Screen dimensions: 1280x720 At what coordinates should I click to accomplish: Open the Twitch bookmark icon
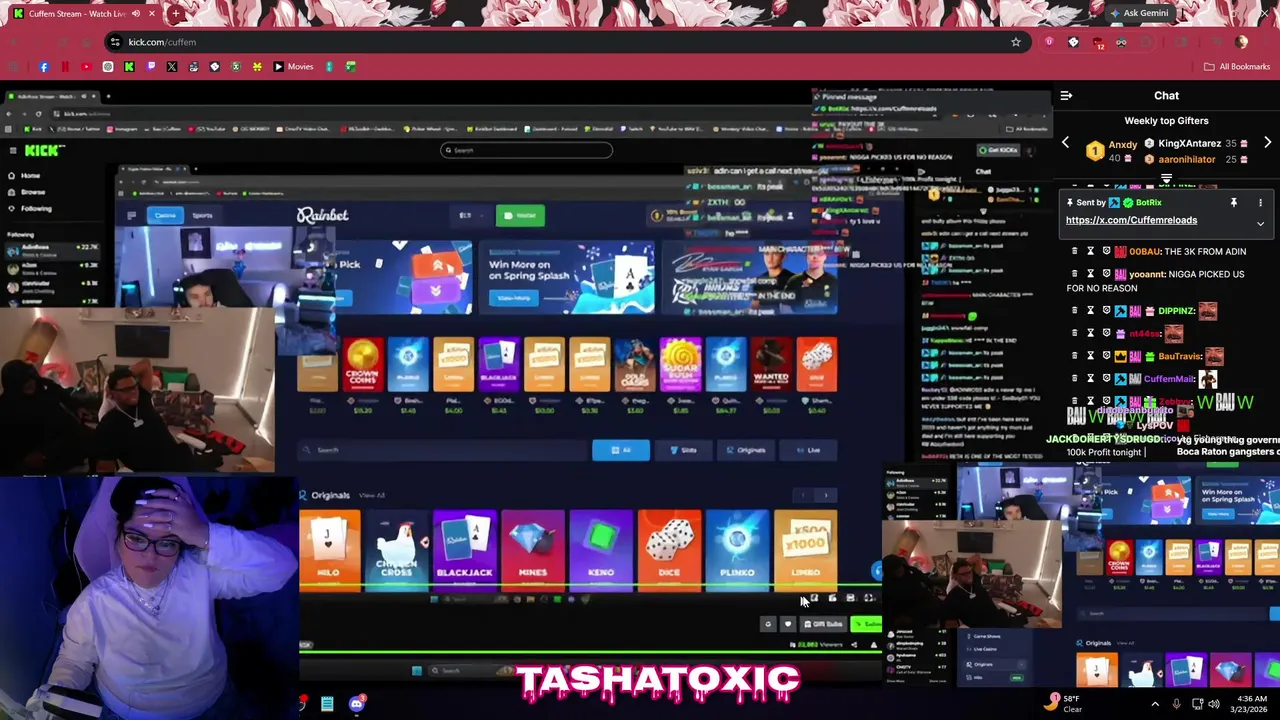[x=151, y=67]
